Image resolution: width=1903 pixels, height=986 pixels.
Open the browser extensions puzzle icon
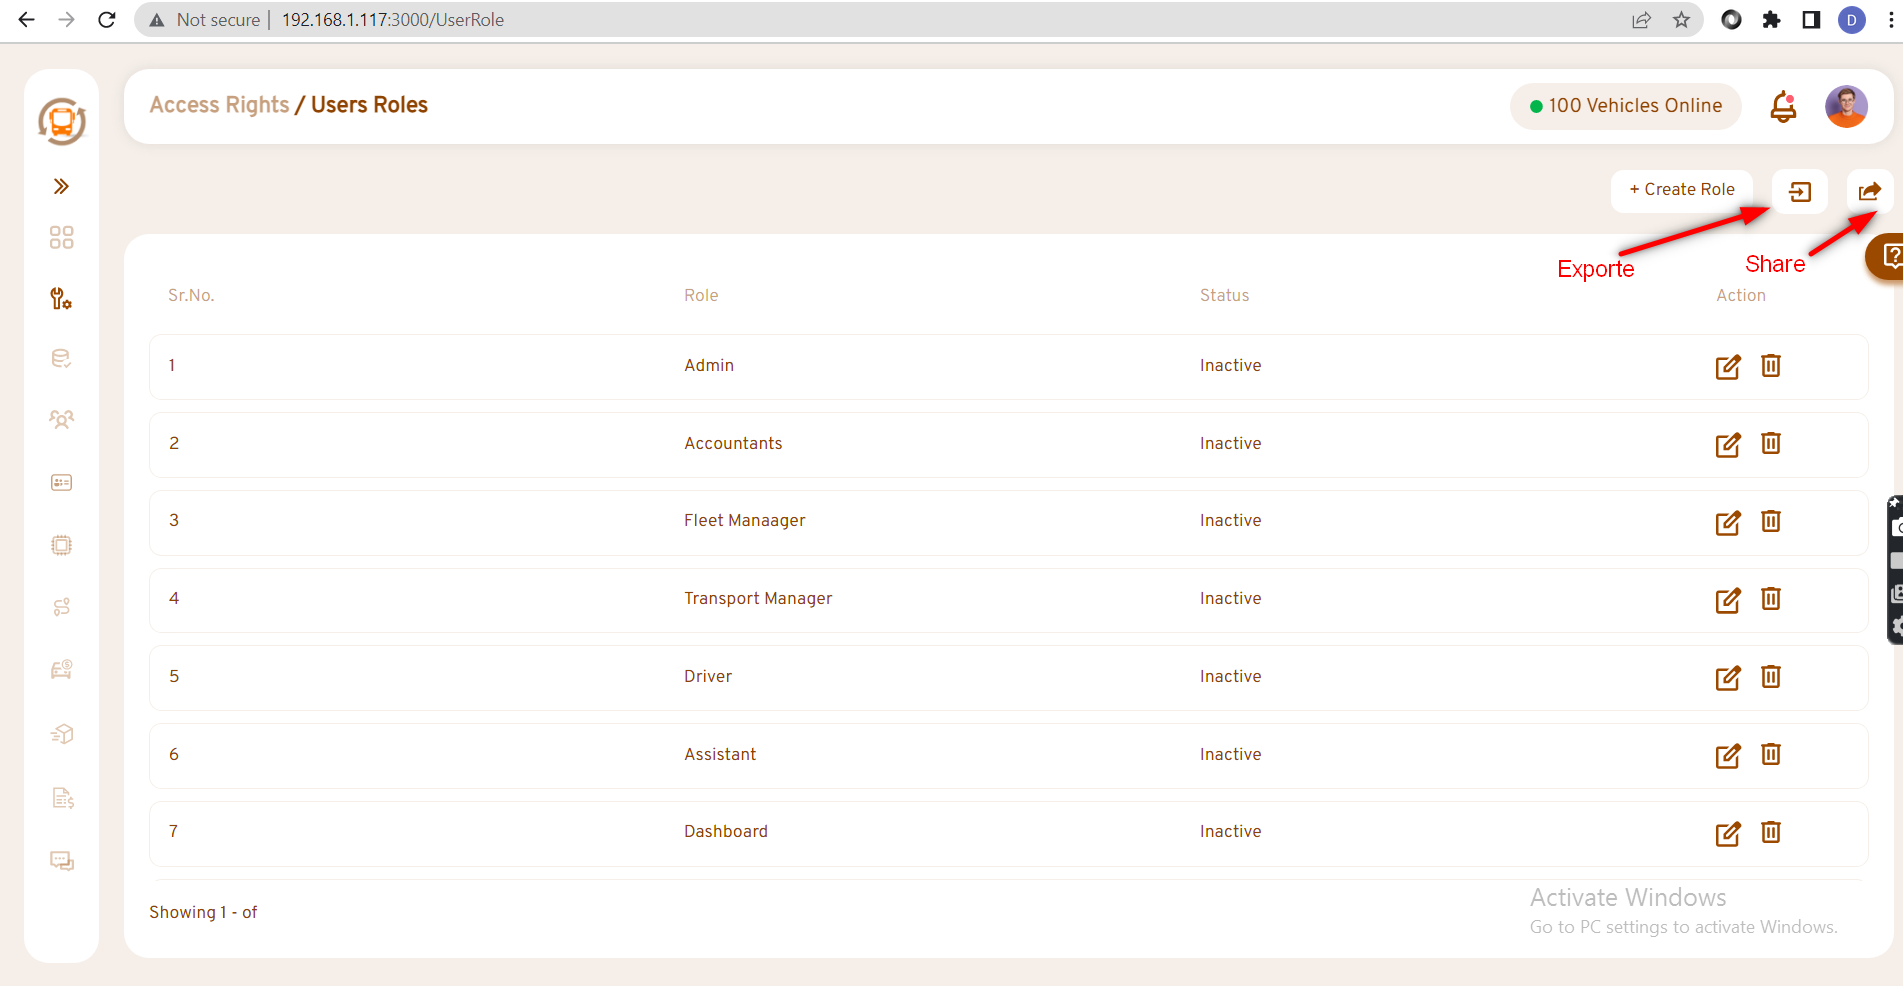click(x=1771, y=20)
